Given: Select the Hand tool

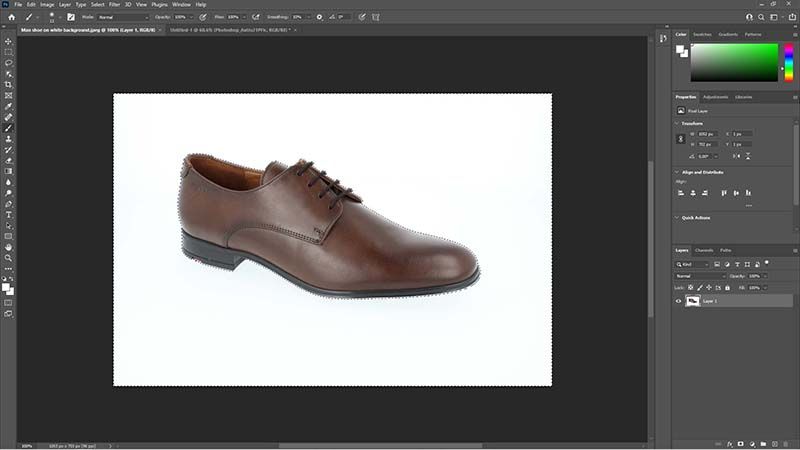Looking at the screenshot, I should pos(8,246).
